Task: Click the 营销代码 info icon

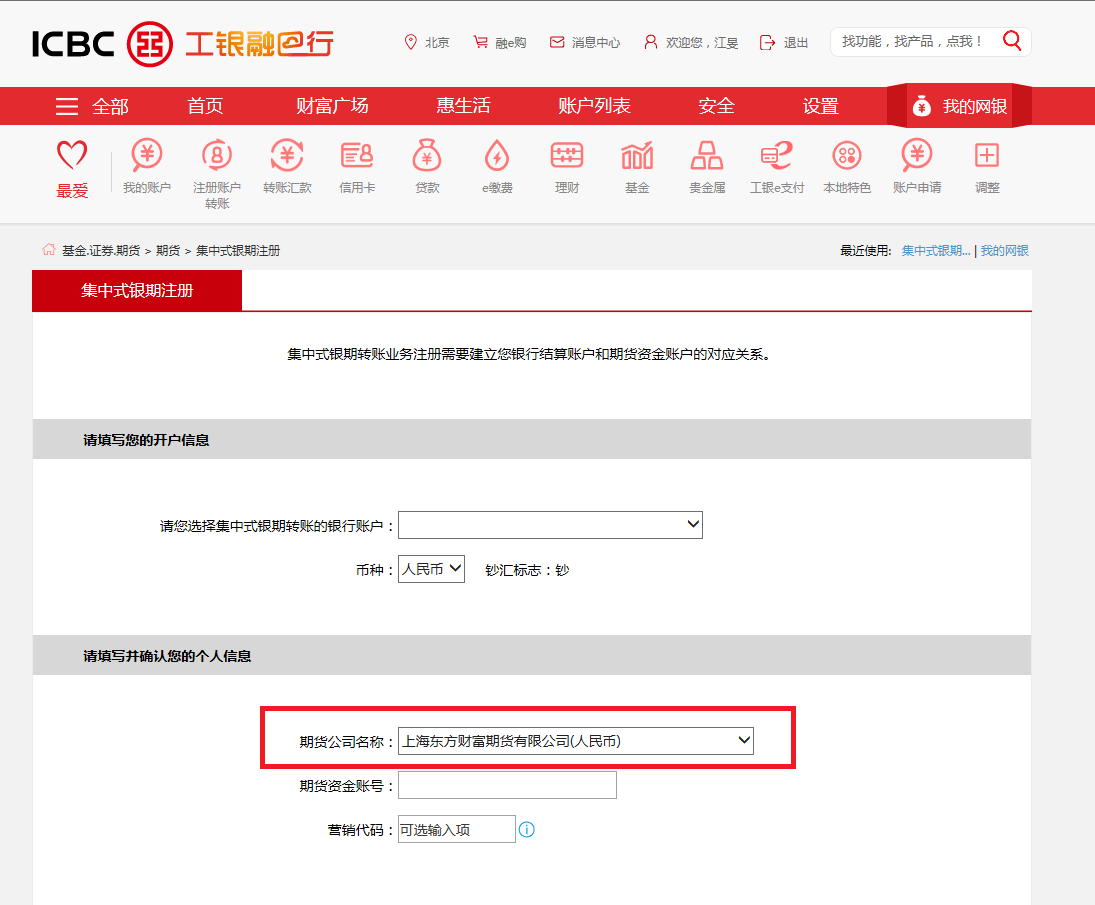Action: pos(527,829)
